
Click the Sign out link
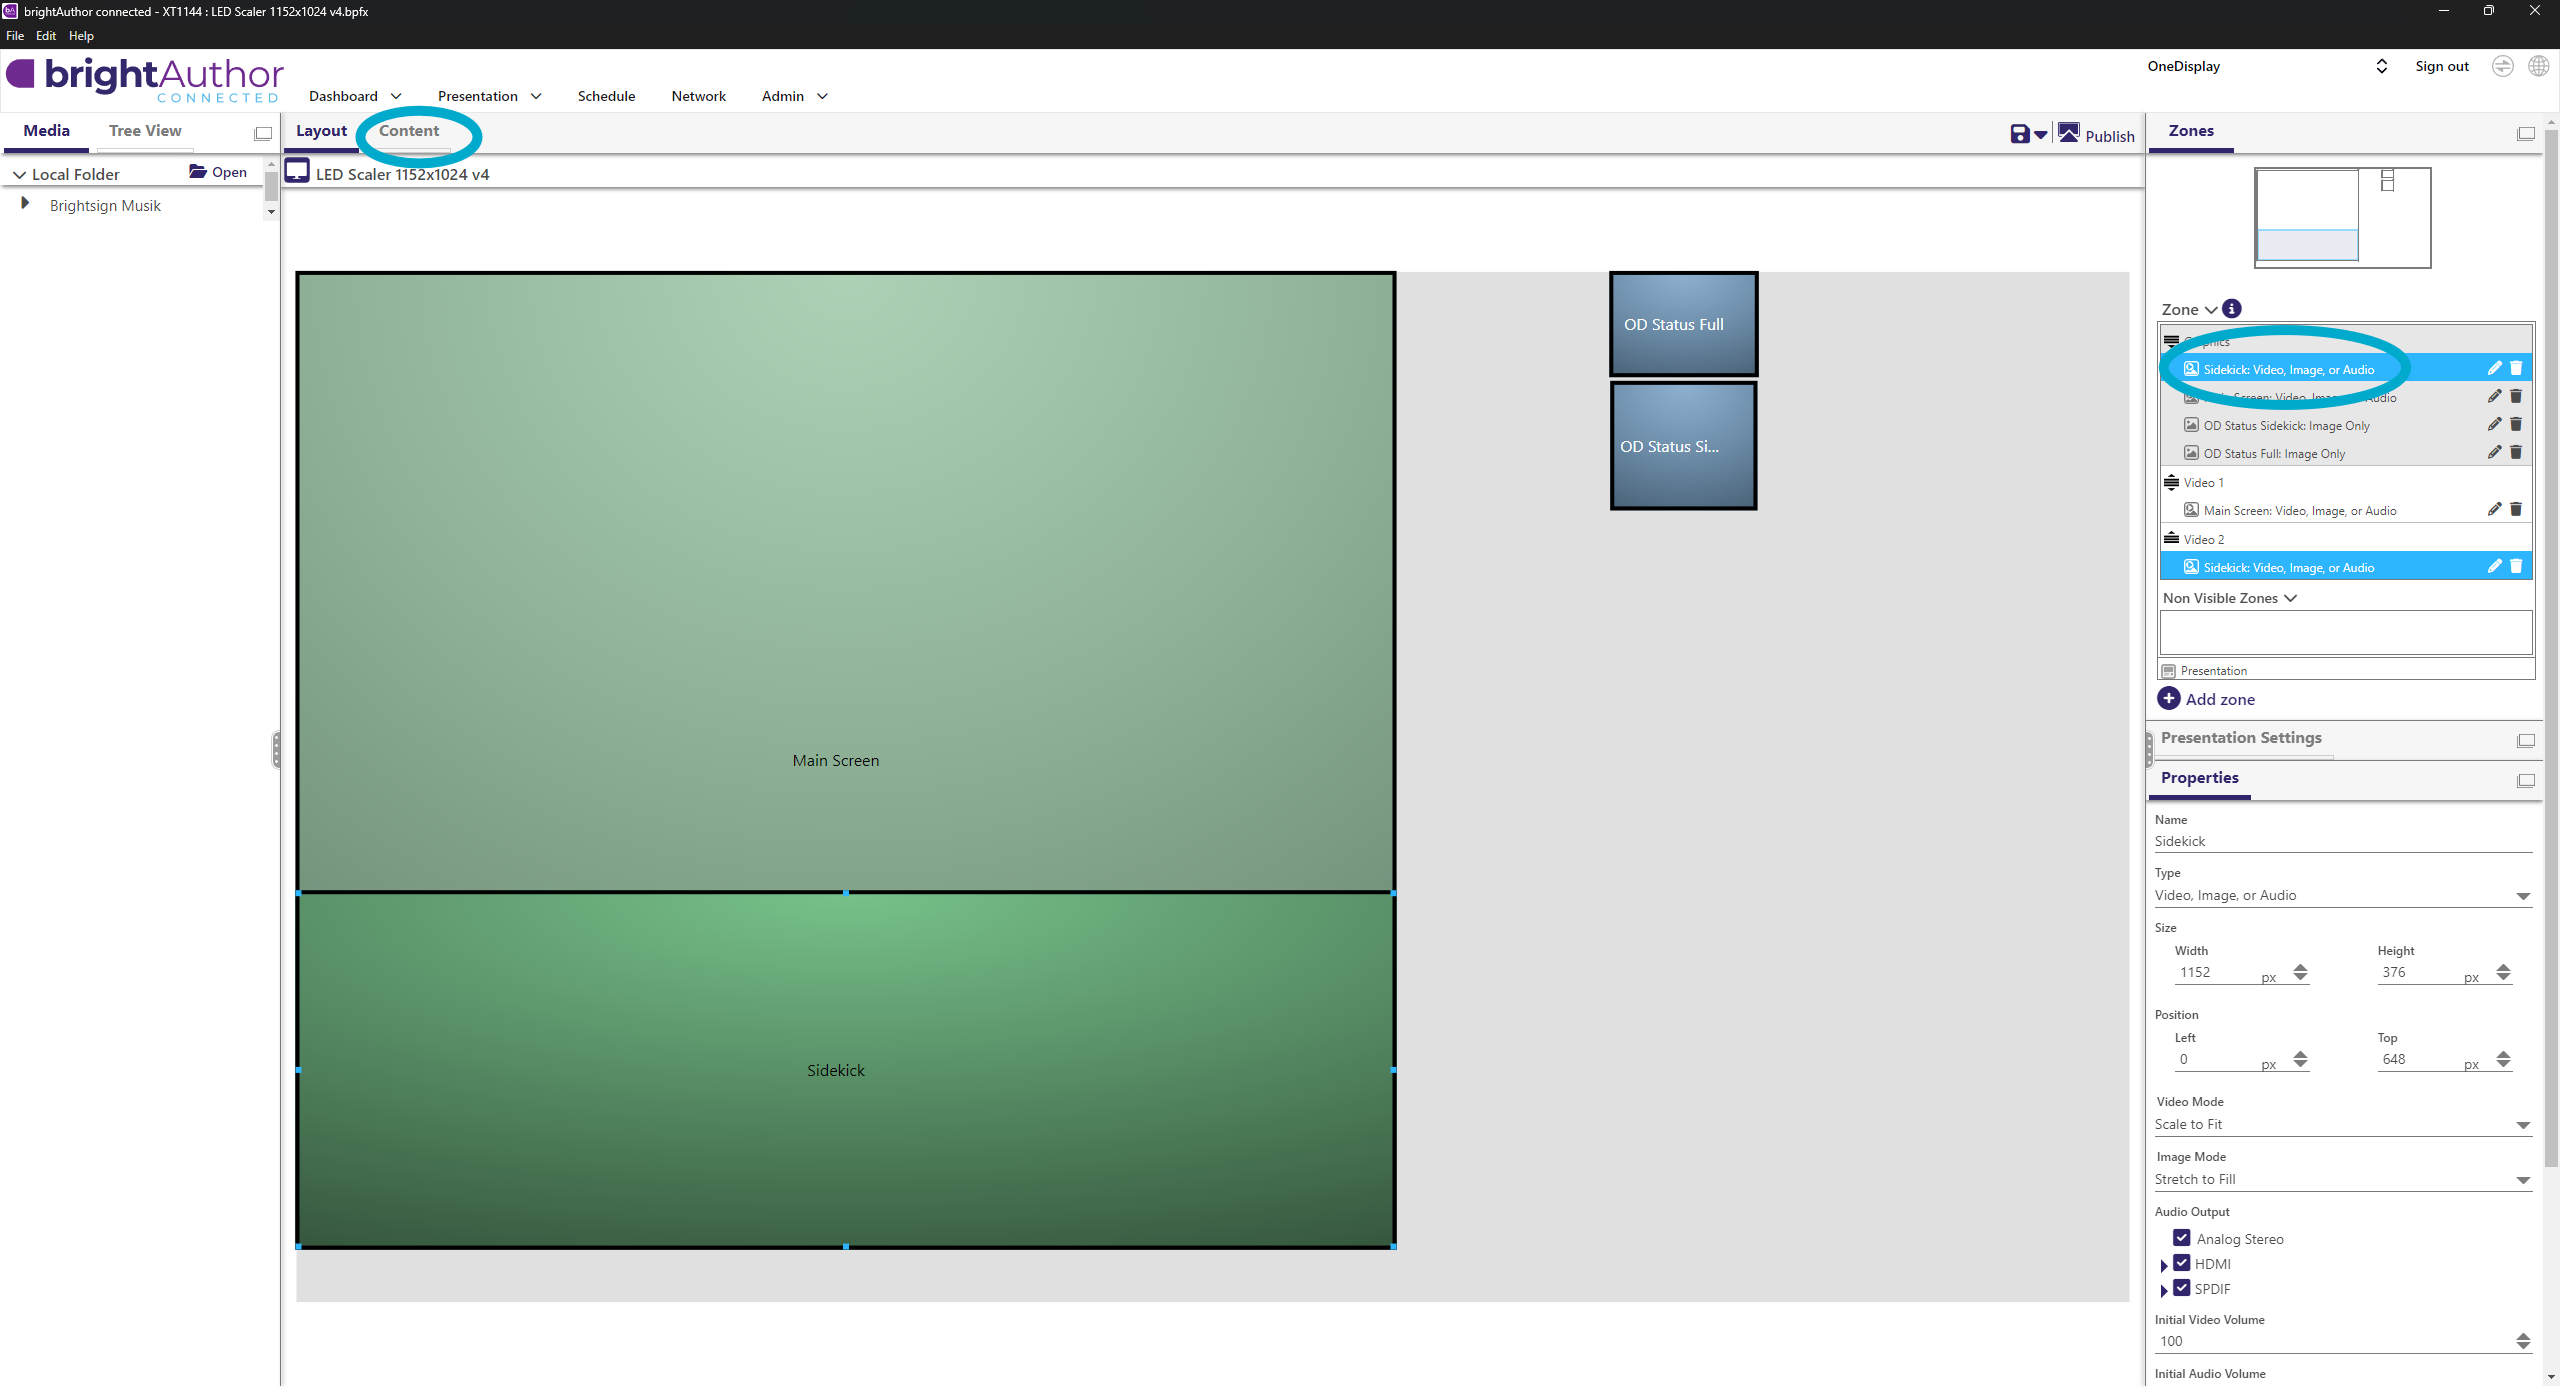2441,66
